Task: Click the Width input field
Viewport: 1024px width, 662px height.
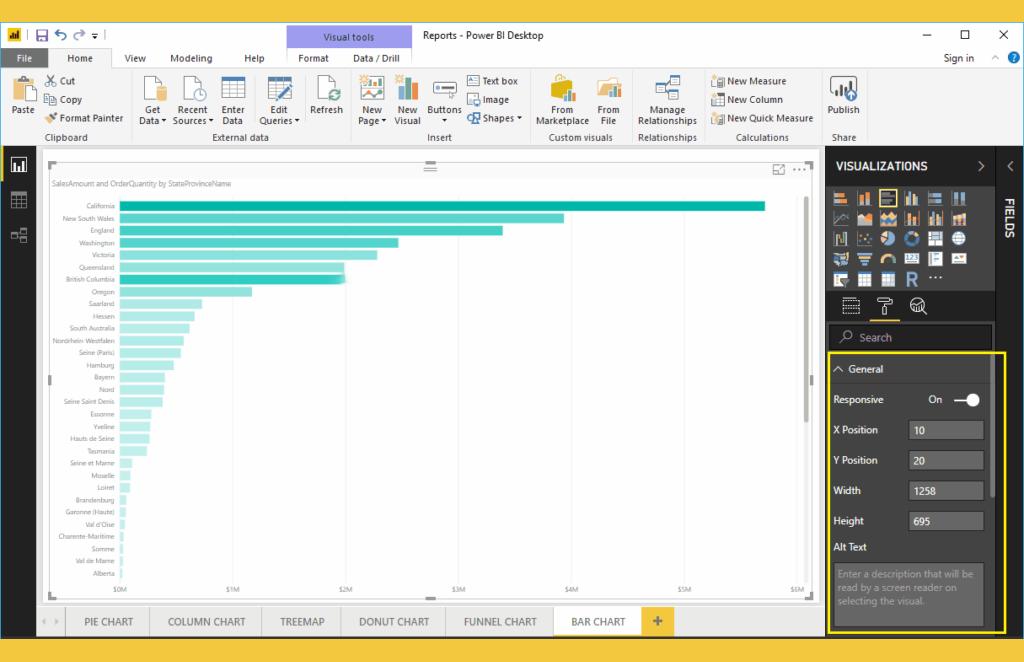Action: (x=946, y=491)
